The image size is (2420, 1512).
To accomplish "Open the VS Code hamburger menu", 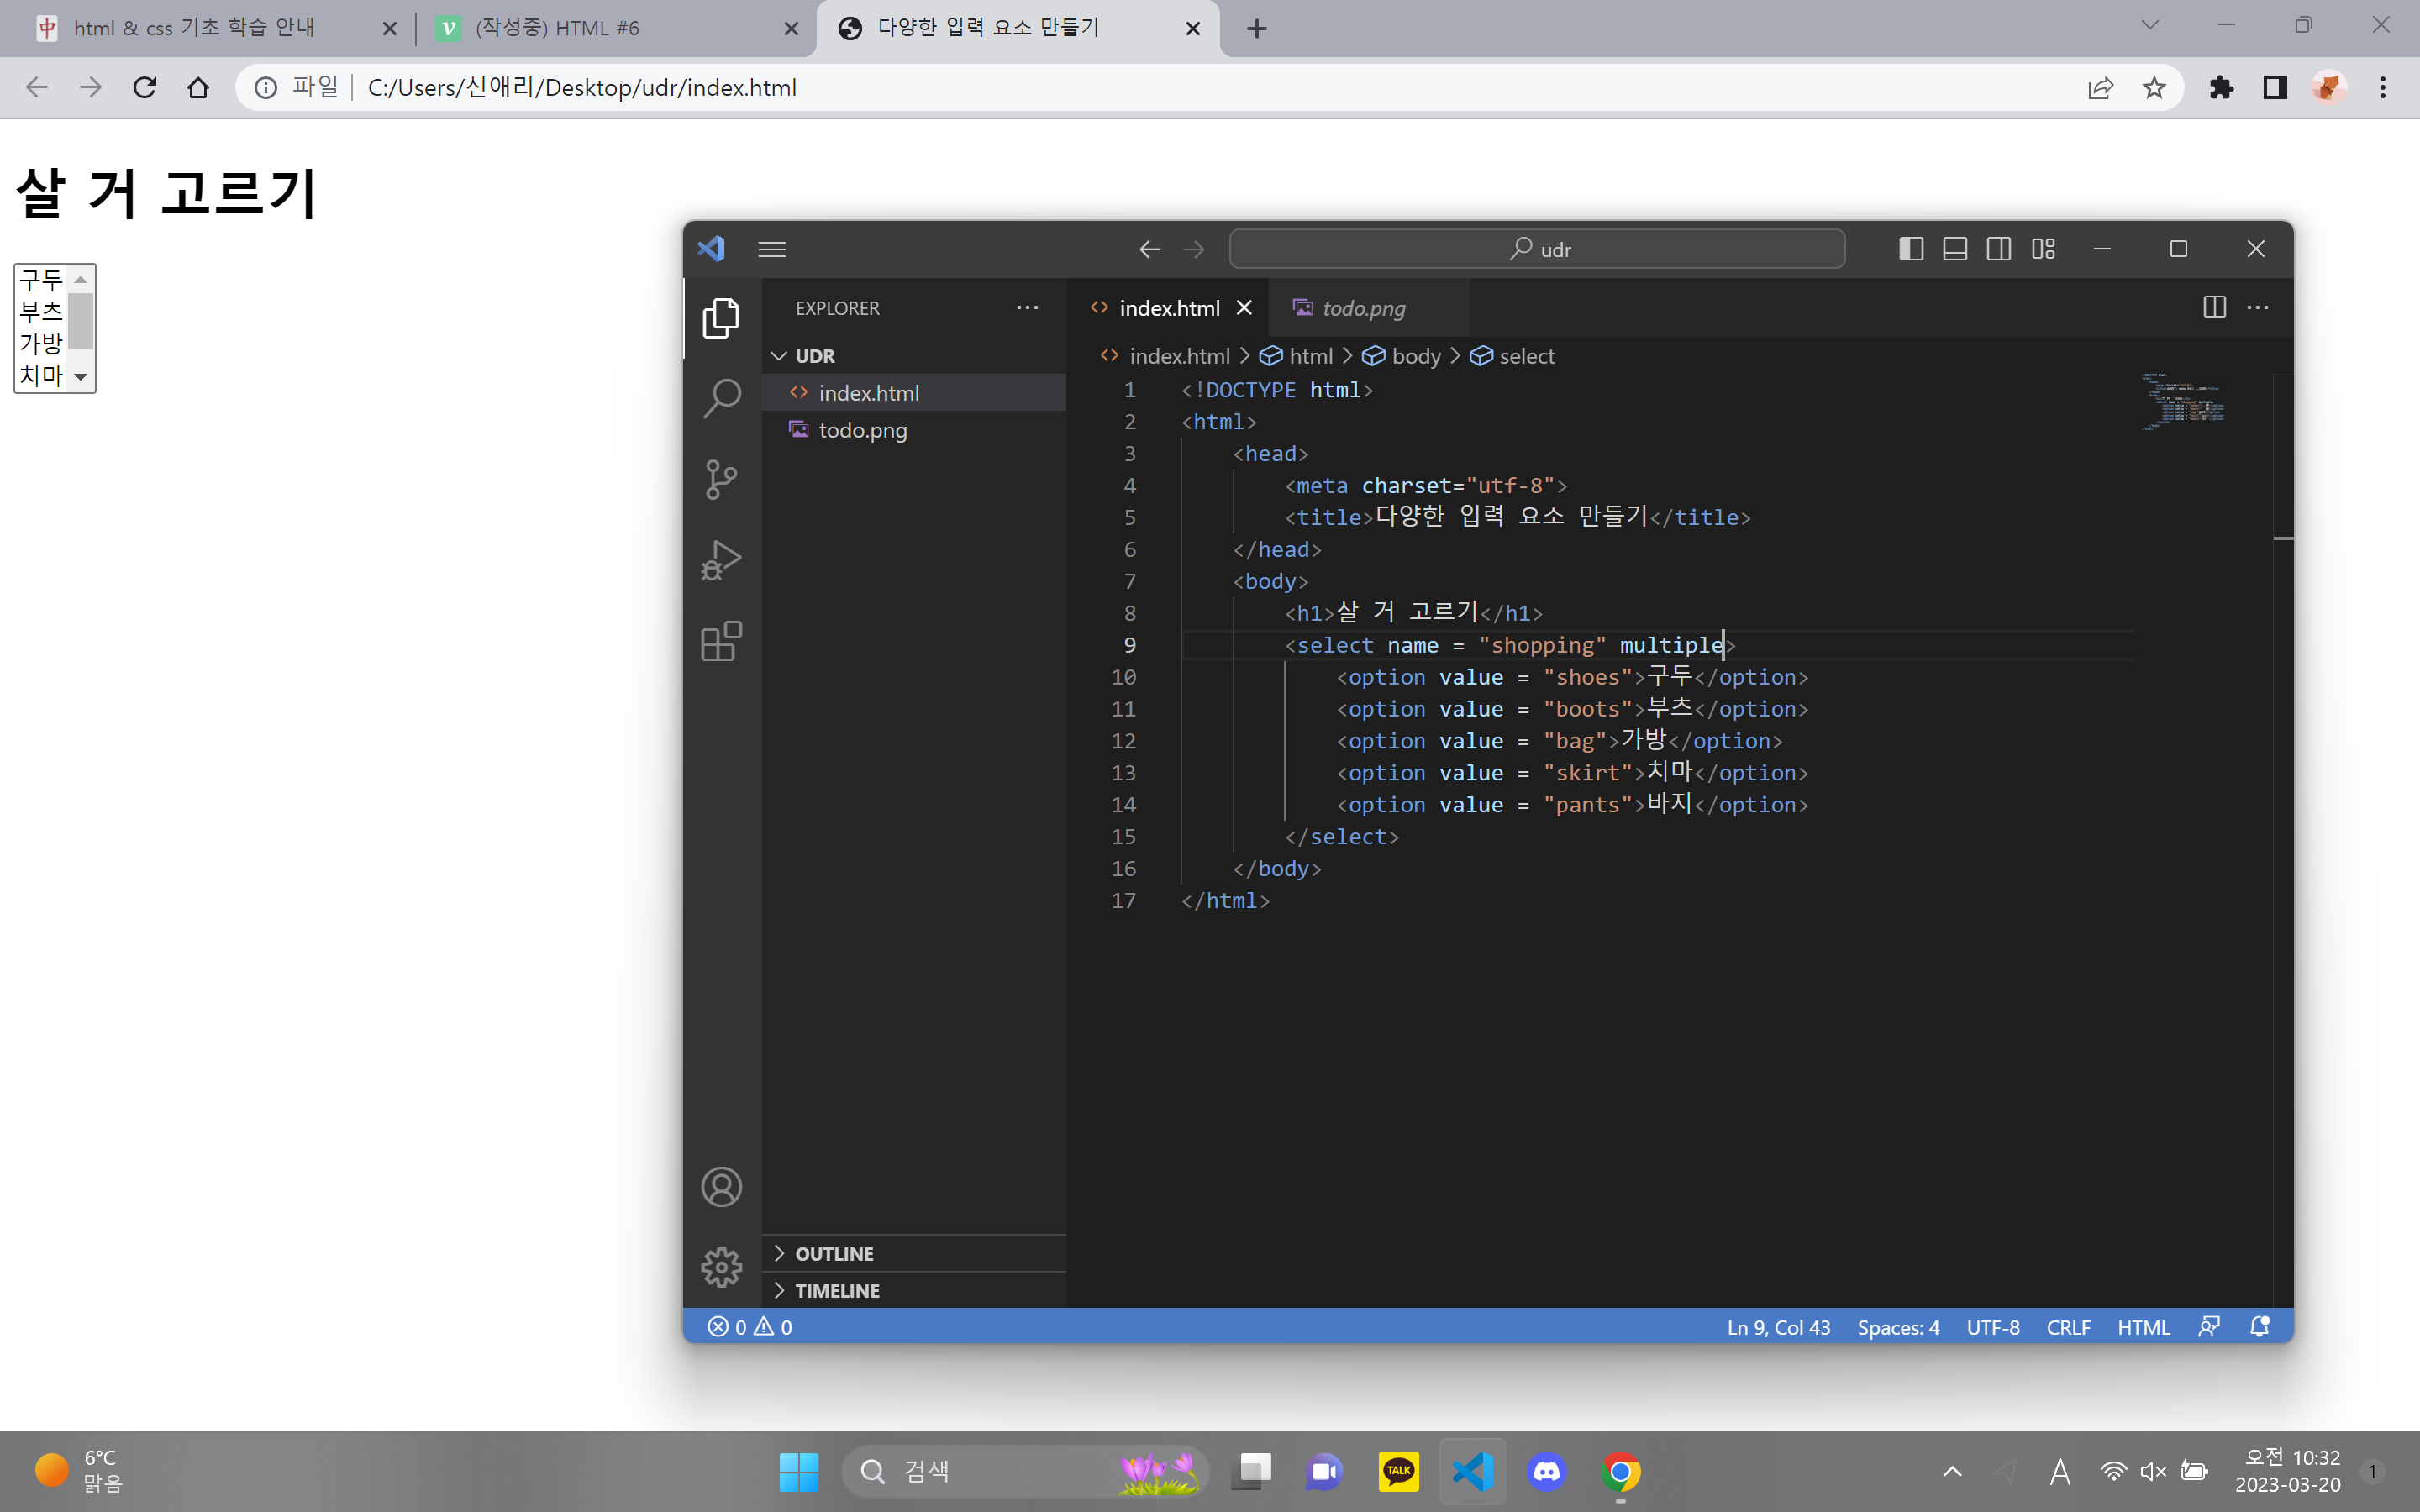I will pos(771,249).
